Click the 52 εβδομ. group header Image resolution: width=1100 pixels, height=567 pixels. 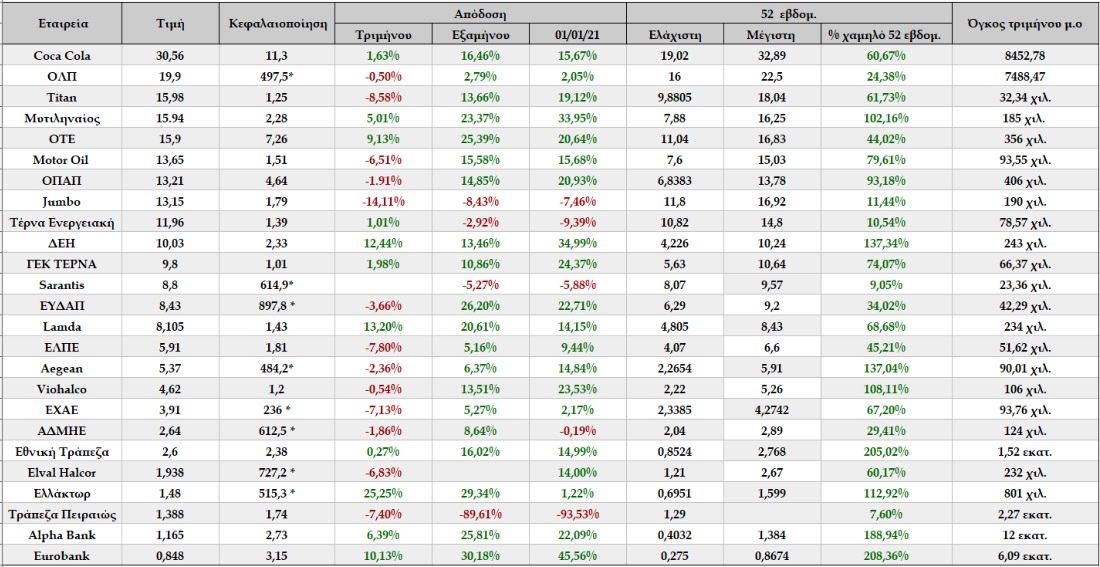(x=789, y=13)
